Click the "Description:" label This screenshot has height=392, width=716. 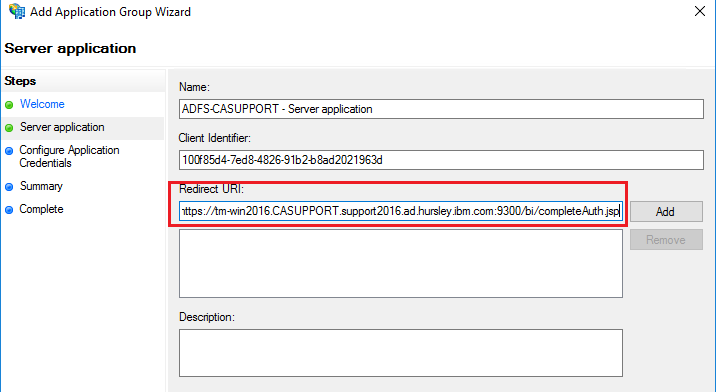click(207, 317)
